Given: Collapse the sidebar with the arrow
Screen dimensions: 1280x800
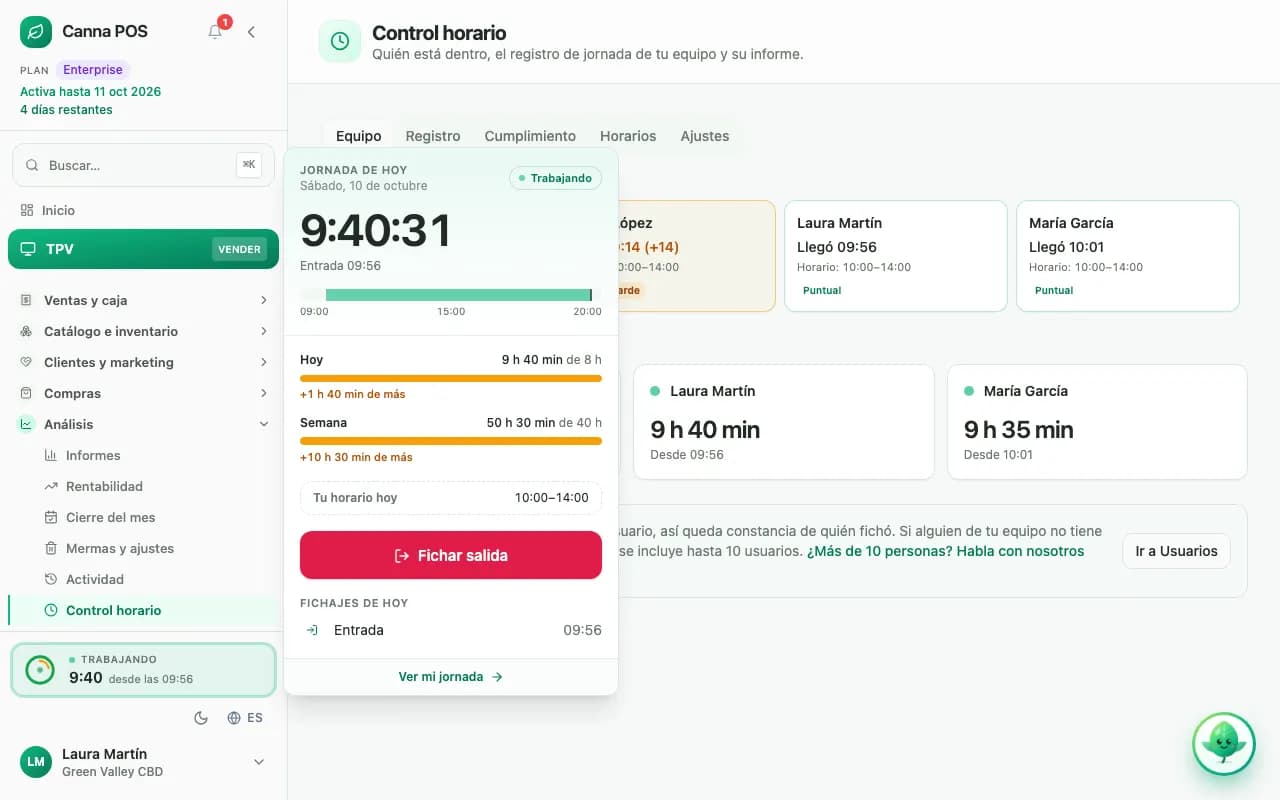Looking at the screenshot, I should click(x=251, y=32).
